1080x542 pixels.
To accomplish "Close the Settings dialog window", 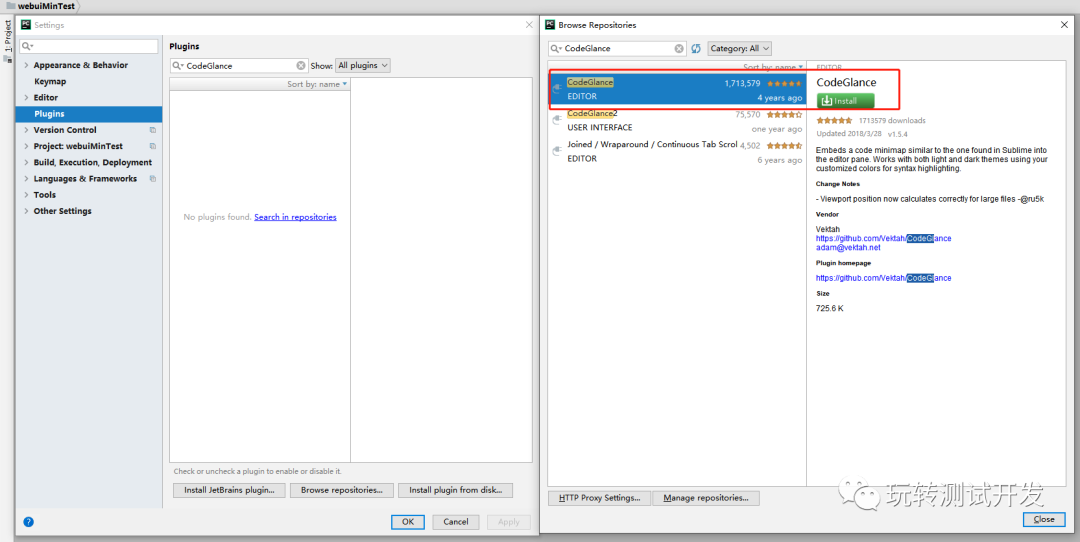I will pyautogui.click(x=529, y=25).
